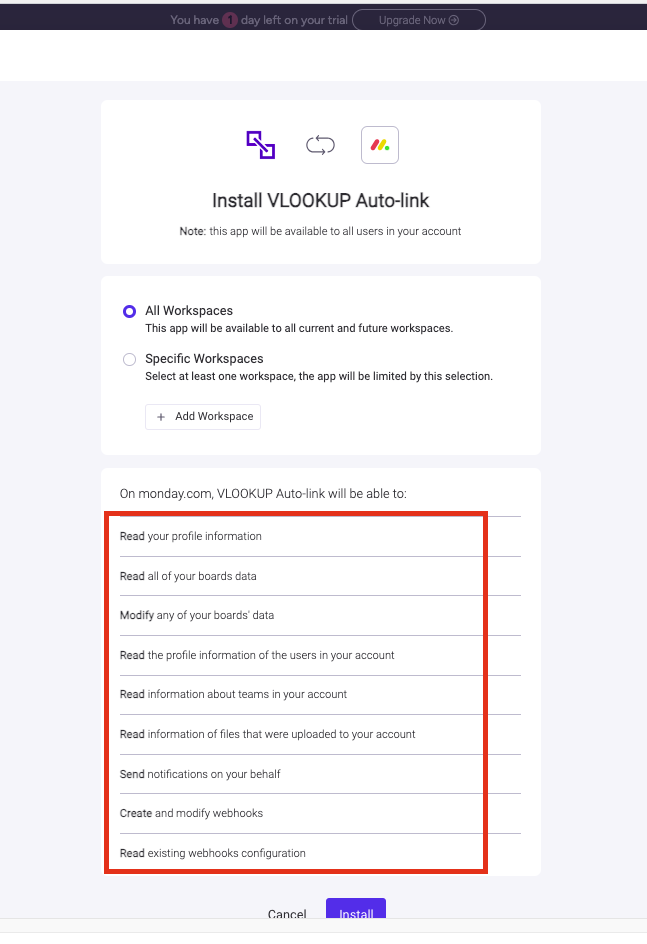Screen dimensions: 647x944
Task: Click the plus icon in Add Workspace
Action: (161, 417)
